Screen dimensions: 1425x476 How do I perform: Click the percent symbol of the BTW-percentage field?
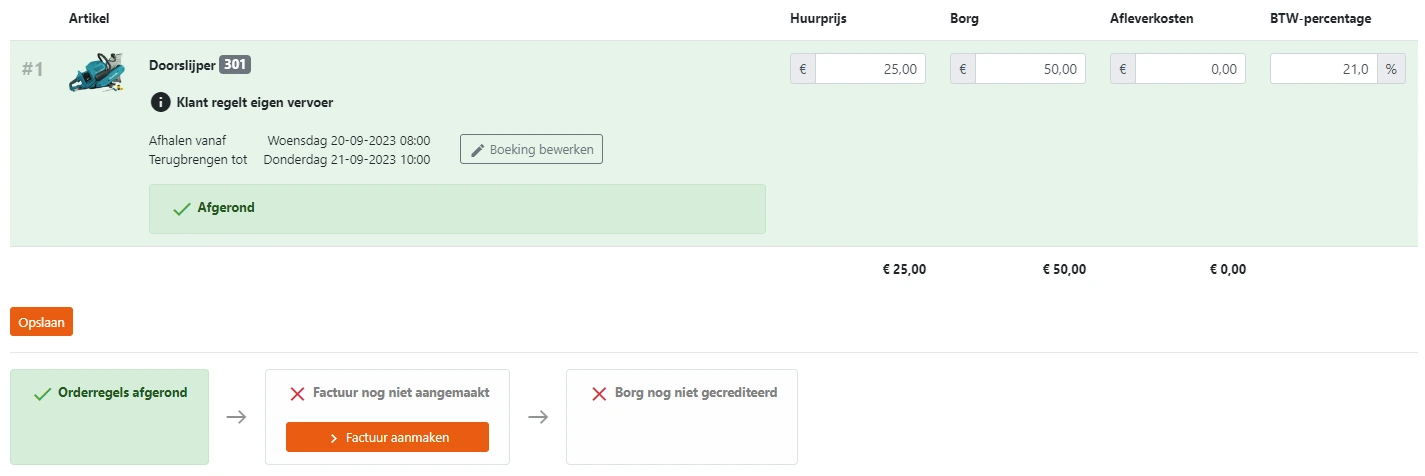click(1391, 69)
